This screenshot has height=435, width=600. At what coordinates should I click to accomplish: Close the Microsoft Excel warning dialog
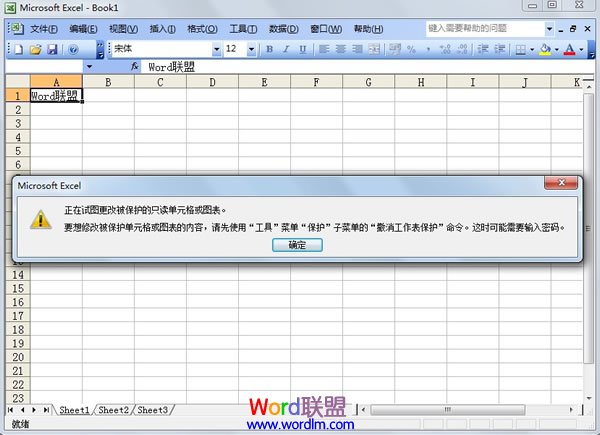pos(561,183)
